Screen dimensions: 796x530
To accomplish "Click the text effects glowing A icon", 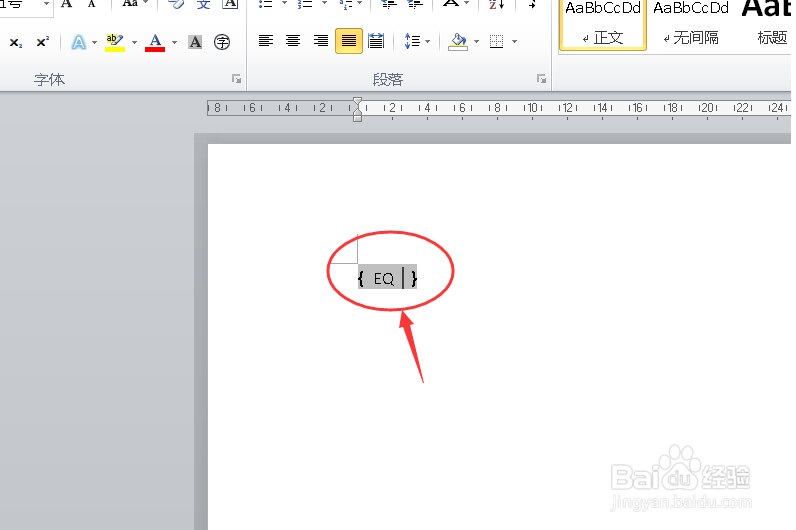I will [78, 42].
